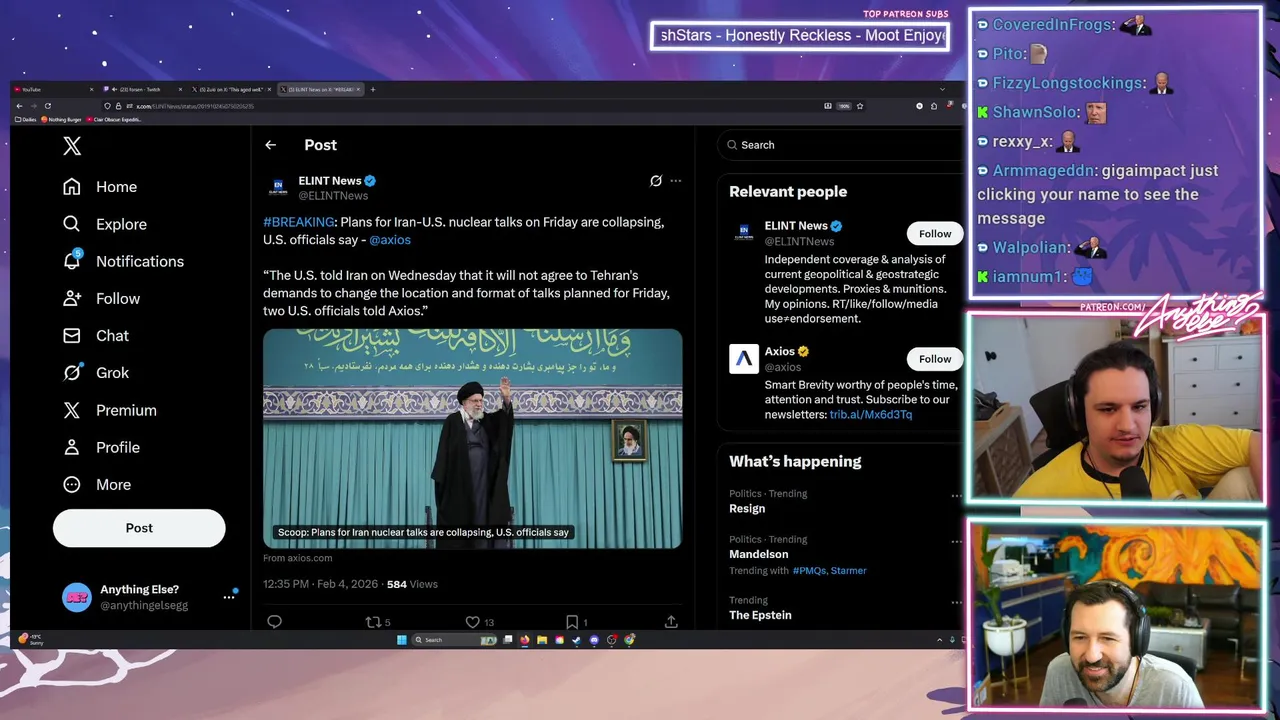Open the Profile person icon
The width and height of the screenshot is (1280, 720).
(72, 447)
